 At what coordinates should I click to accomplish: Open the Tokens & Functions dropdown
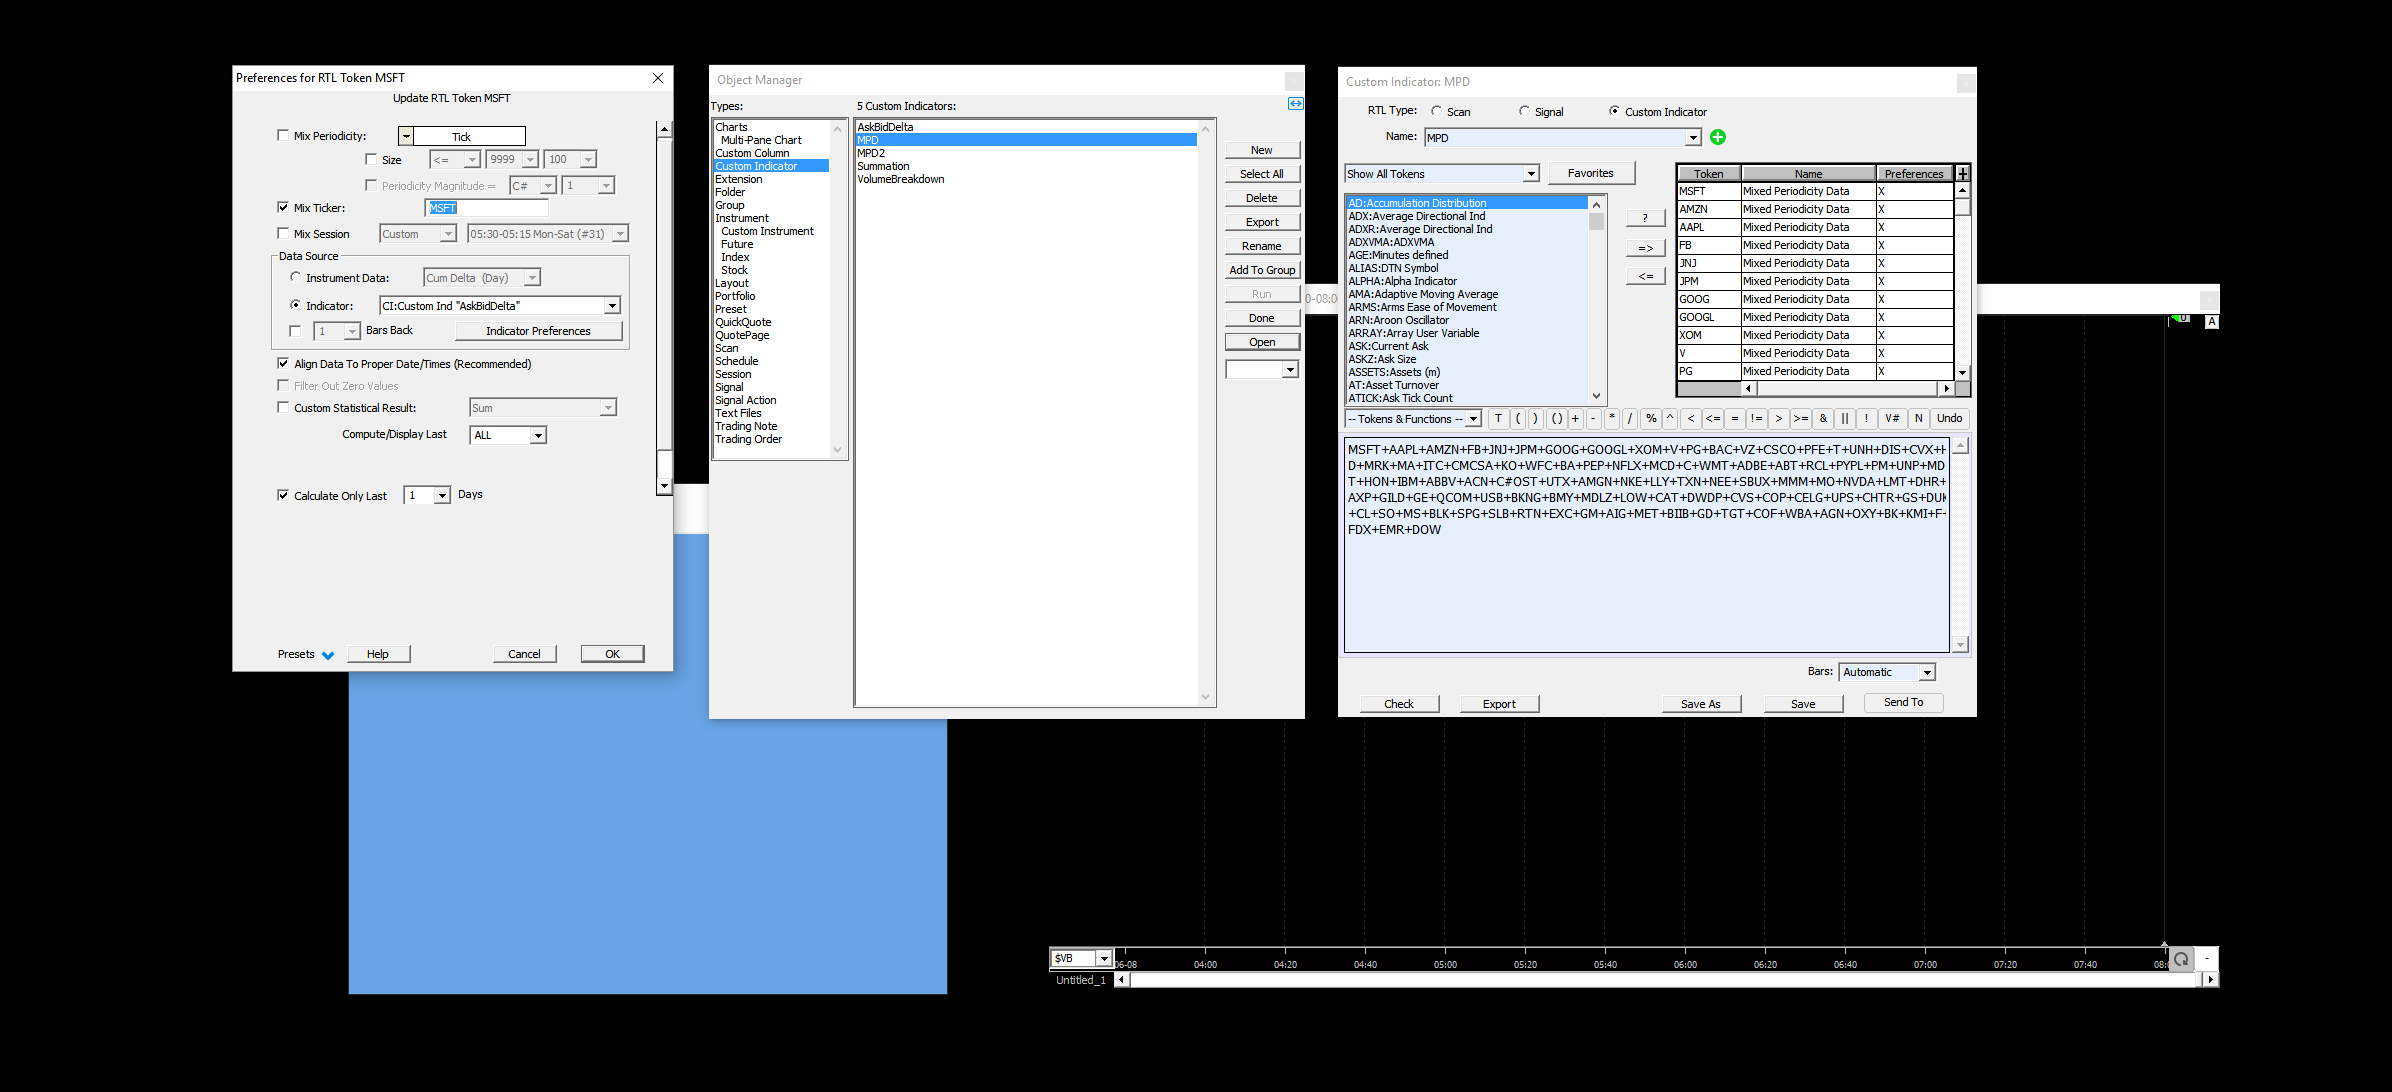tap(1472, 419)
